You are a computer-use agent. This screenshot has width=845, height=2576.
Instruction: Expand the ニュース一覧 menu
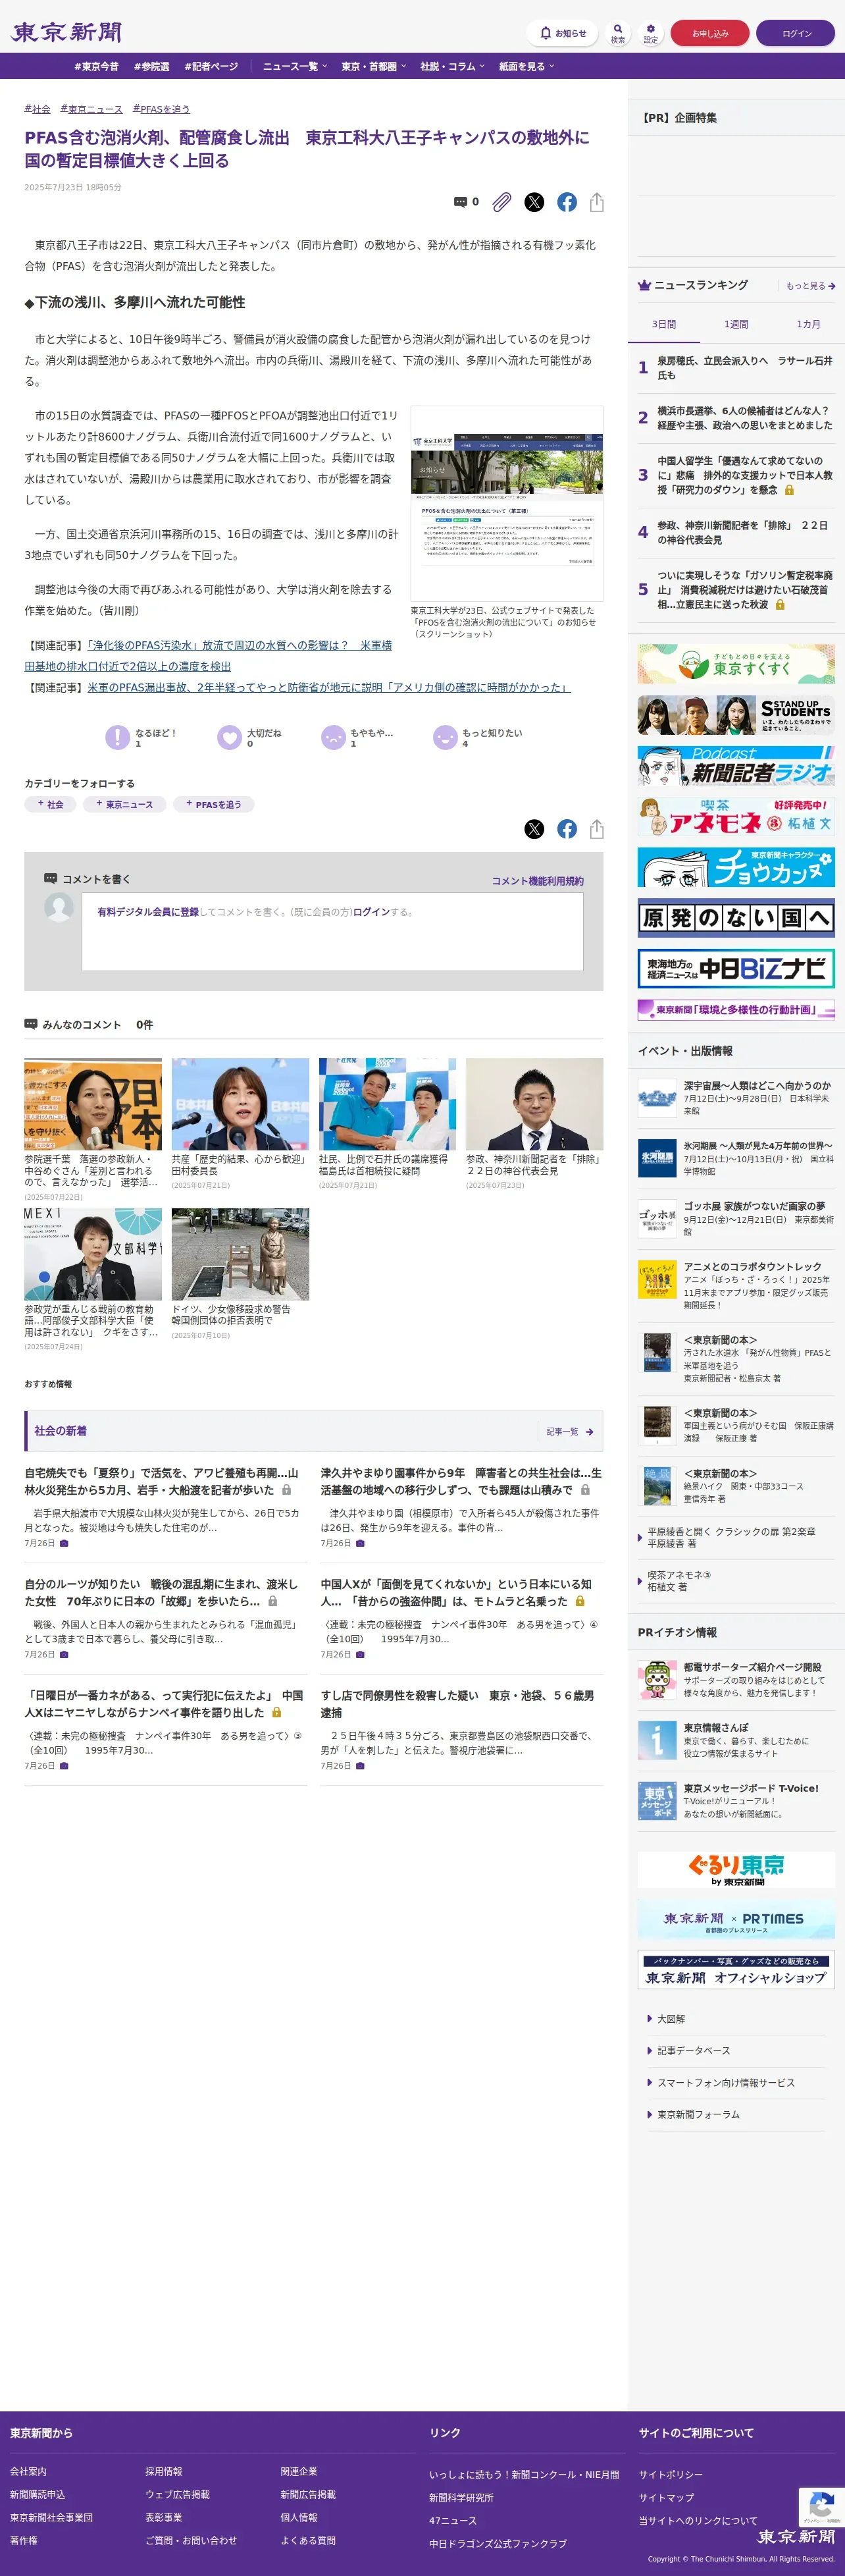click(294, 66)
